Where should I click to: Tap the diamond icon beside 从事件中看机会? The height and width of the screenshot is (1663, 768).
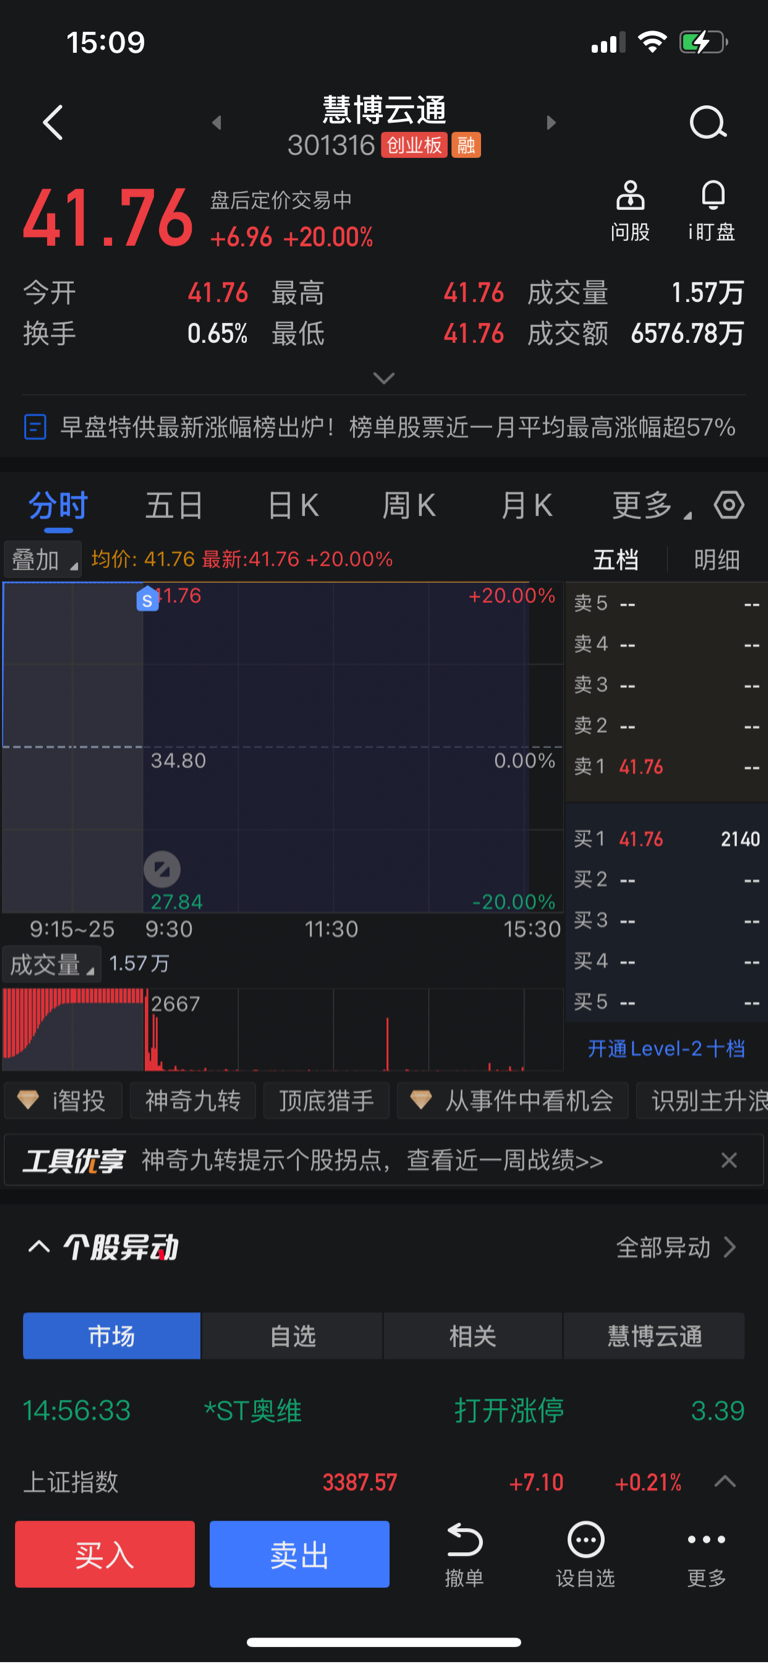click(x=421, y=1100)
